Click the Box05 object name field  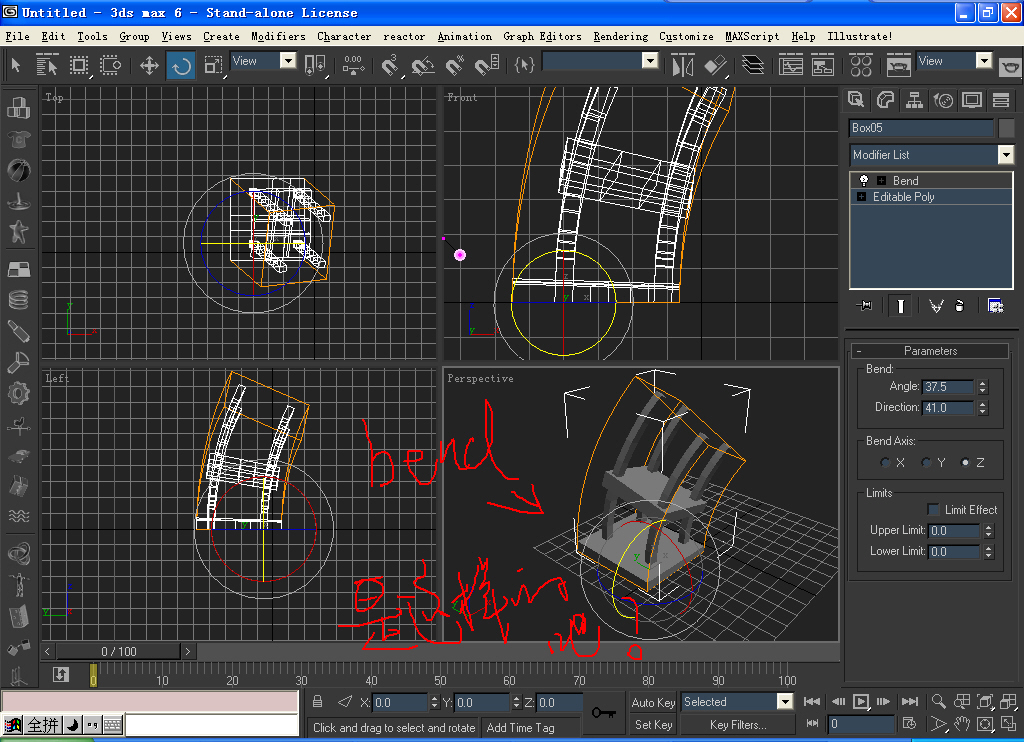[921, 128]
